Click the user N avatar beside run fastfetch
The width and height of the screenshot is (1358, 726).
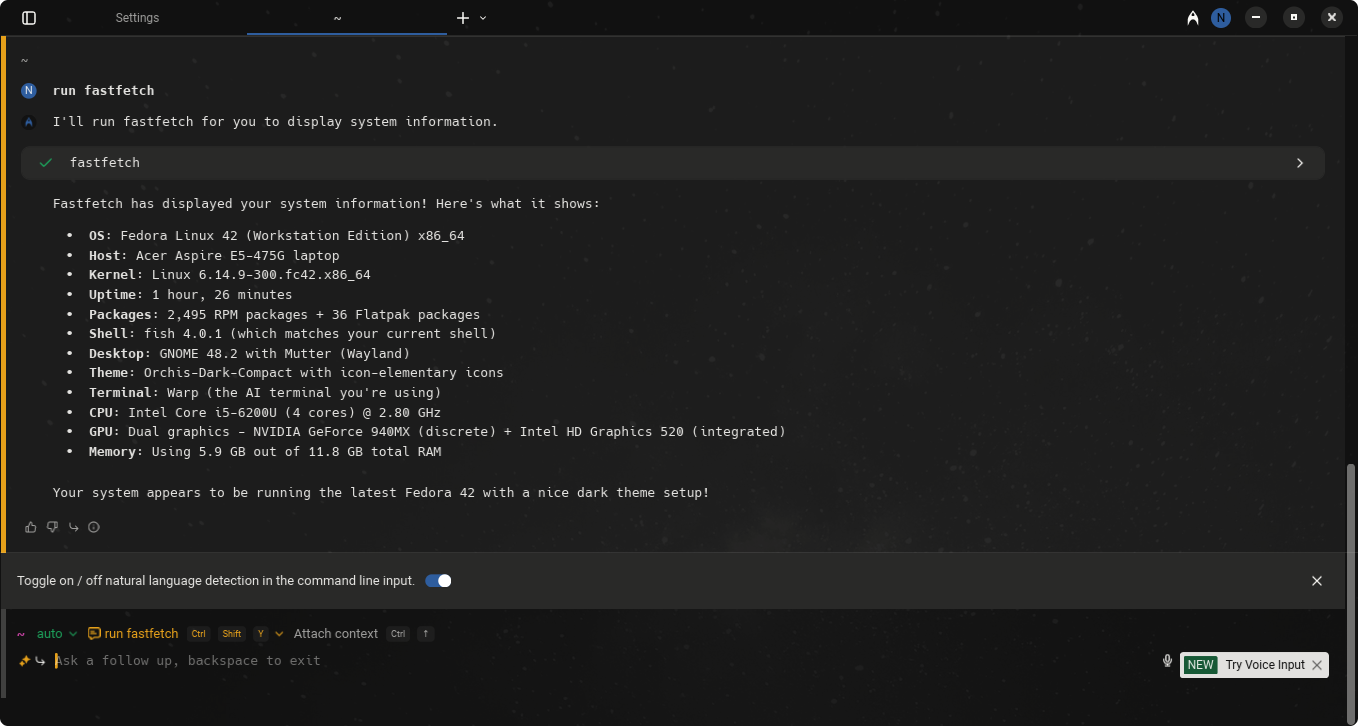pyautogui.click(x=29, y=91)
